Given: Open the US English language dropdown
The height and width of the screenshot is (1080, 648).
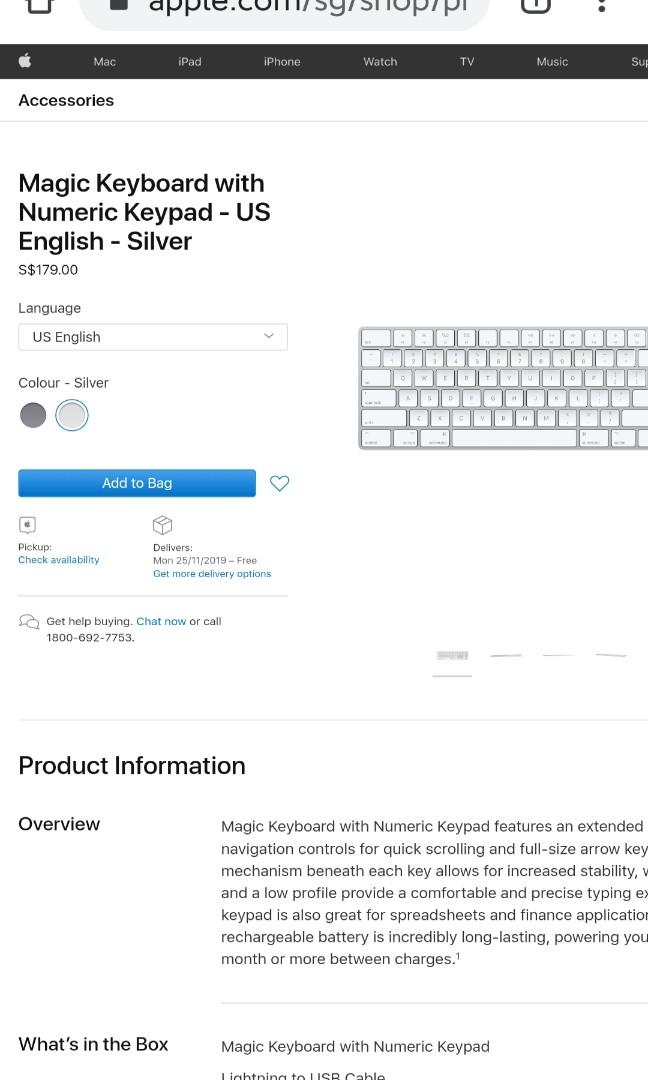Looking at the screenshot, I should [153, 337].
